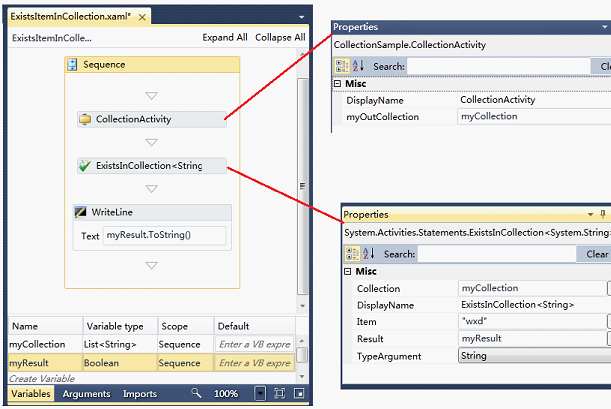Screen dimensions: 611x409
Task: Switch to the Variables tab
Action: 31,393
